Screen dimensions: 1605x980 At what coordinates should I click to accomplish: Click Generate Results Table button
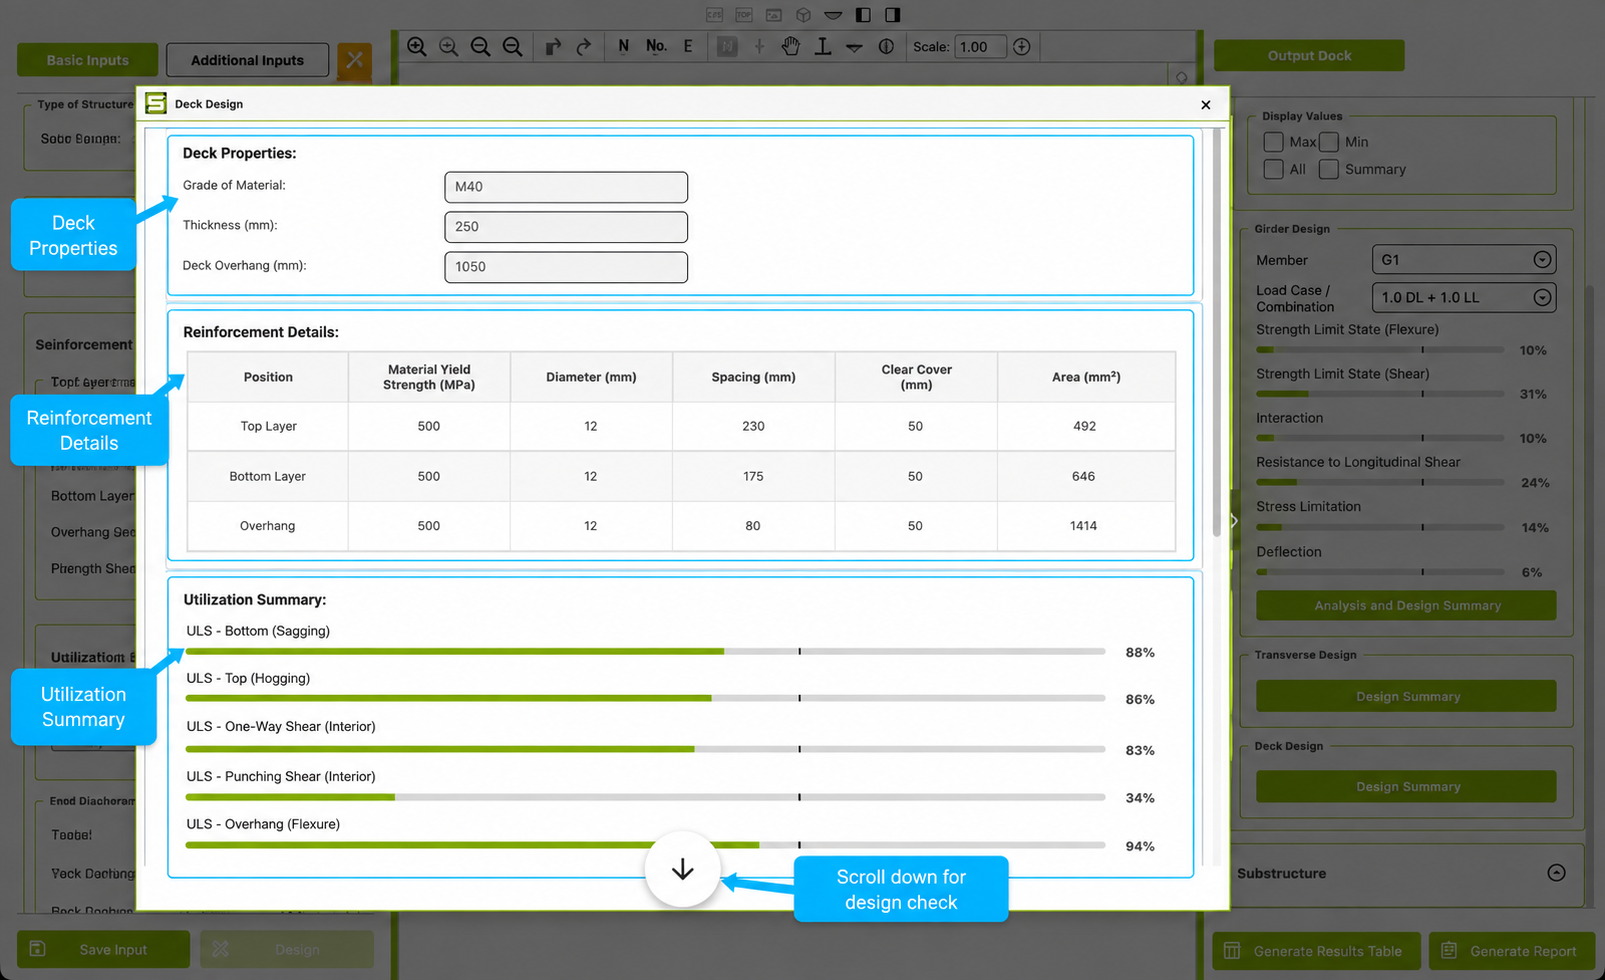pos(1316,951)
